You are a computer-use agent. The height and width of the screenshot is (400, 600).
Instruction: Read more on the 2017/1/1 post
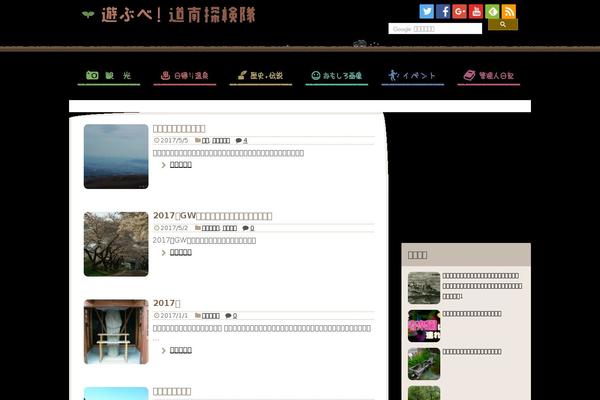coord(181,350)
